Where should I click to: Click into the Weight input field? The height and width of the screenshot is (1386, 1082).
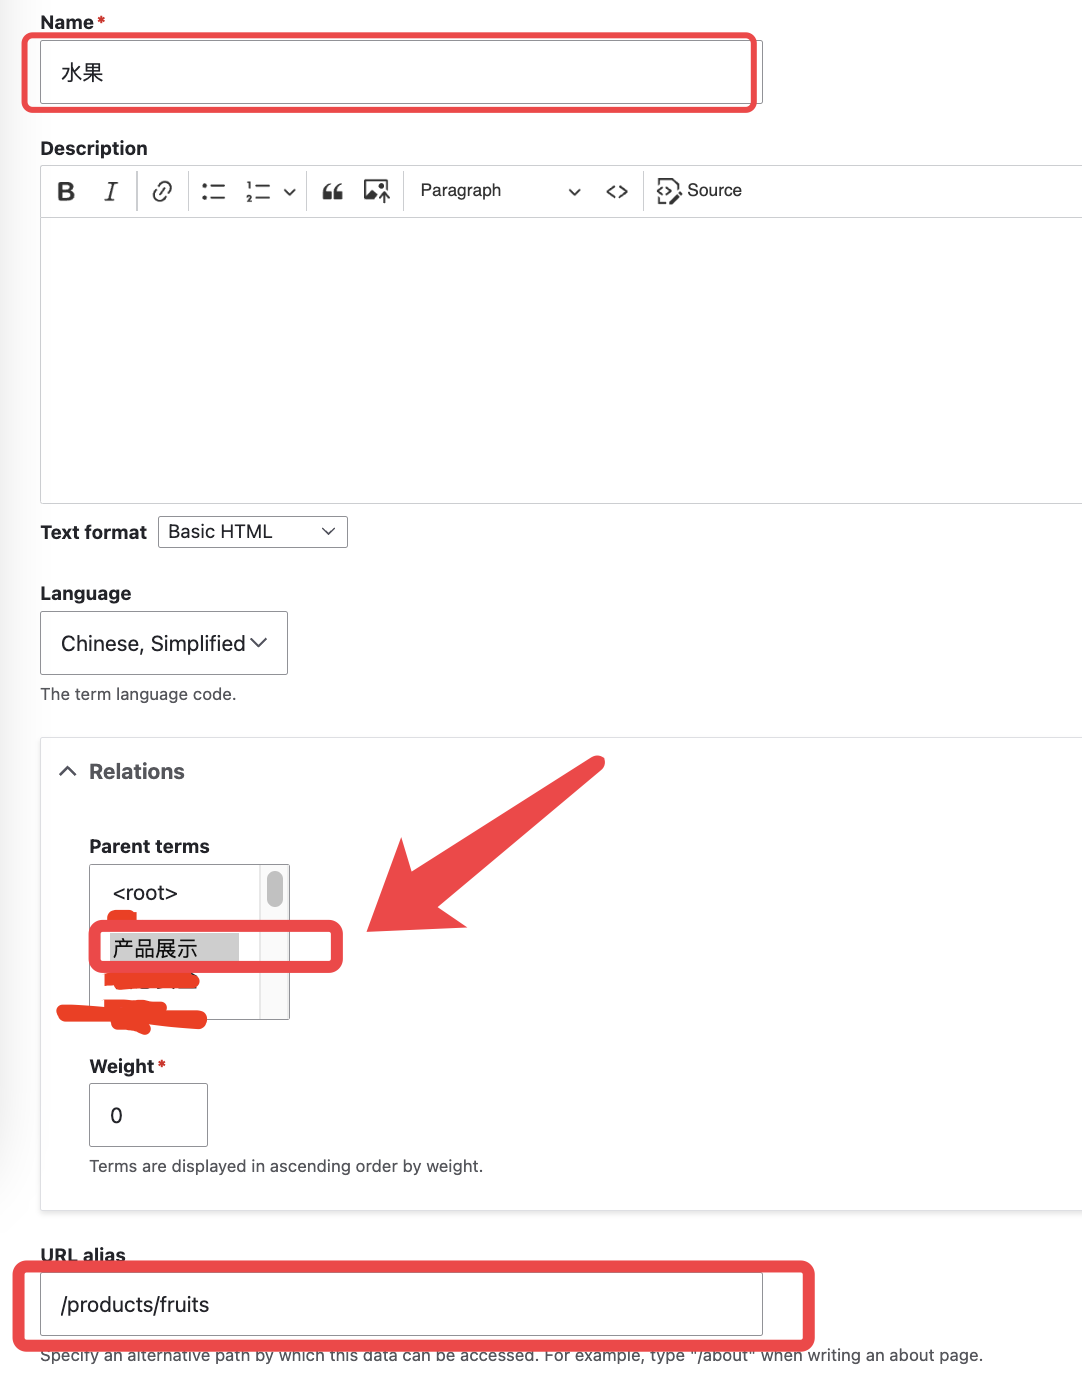[148, 1115]
